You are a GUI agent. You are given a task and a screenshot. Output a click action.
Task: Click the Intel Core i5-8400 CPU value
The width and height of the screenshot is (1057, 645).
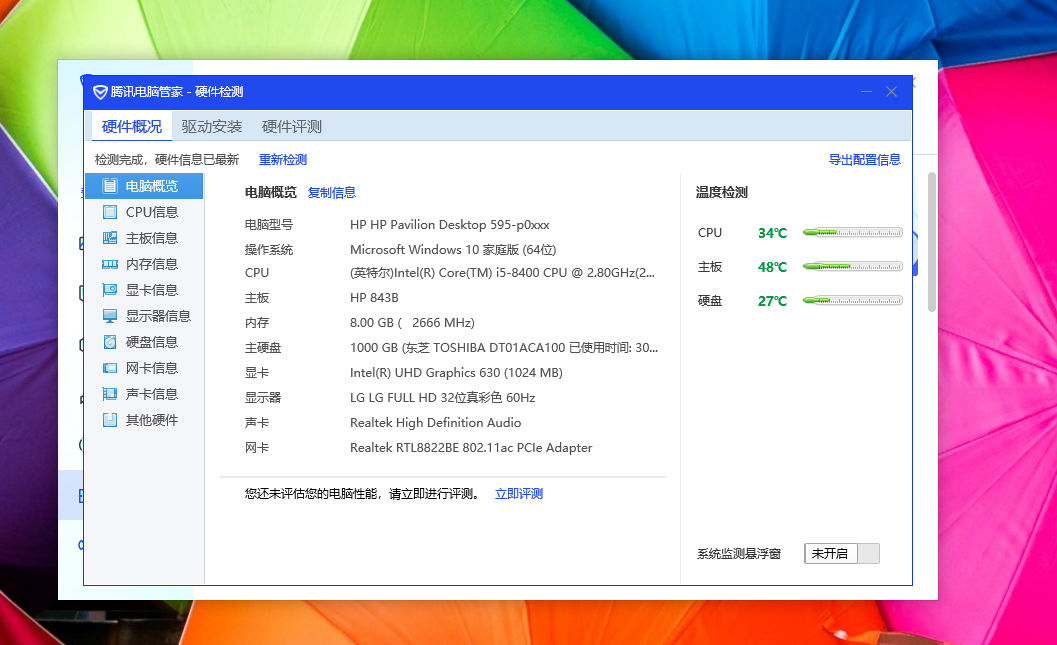502,273
